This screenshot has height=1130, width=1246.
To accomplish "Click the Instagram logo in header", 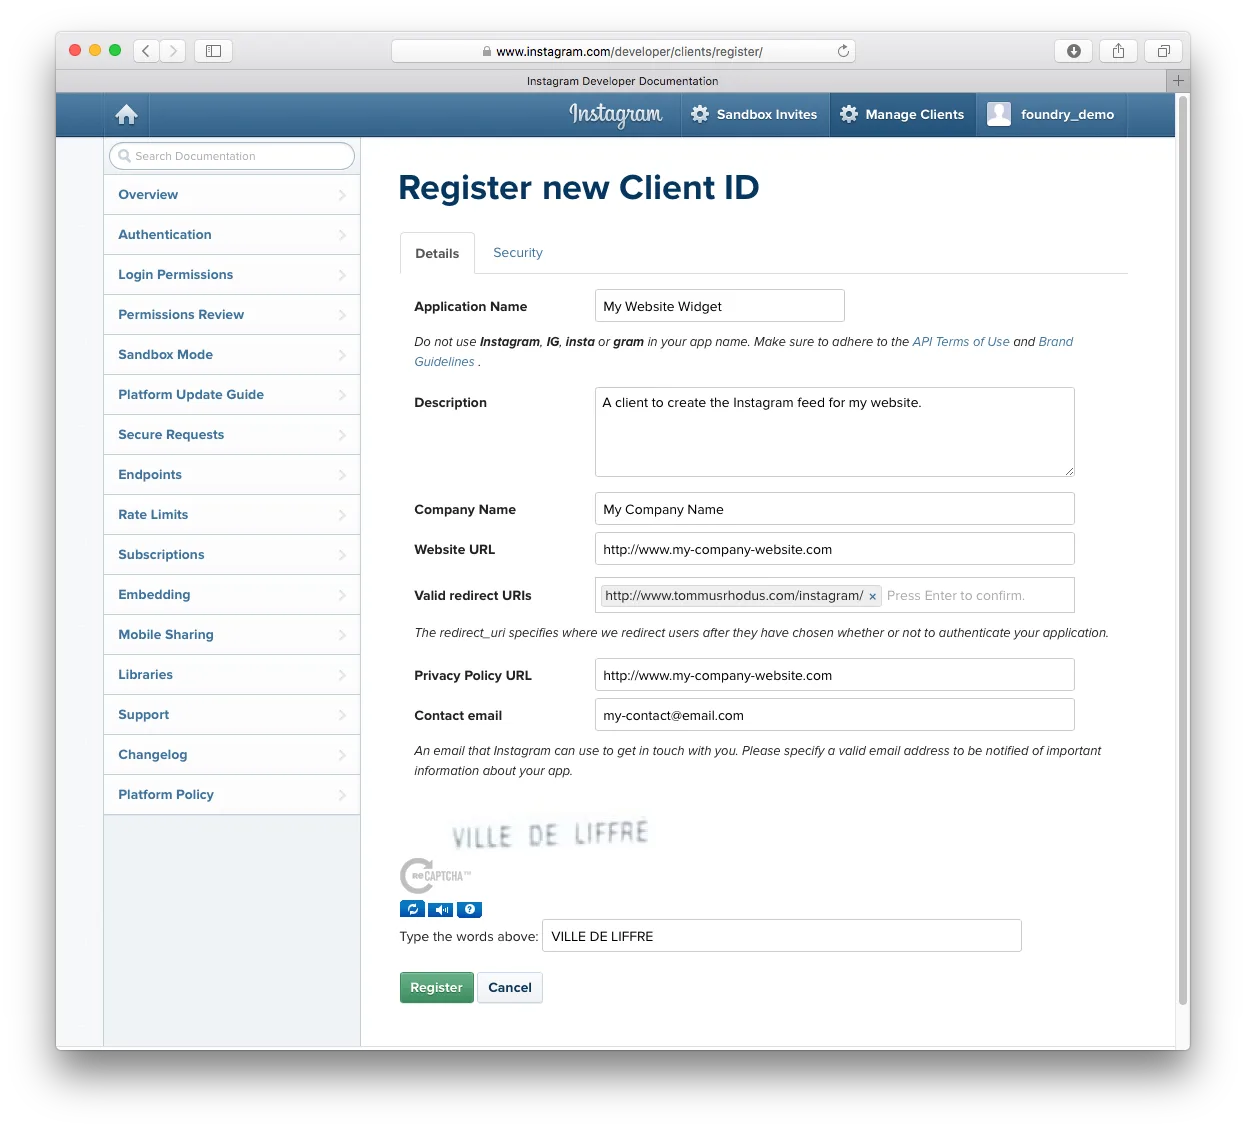I will tap(616, 115).
